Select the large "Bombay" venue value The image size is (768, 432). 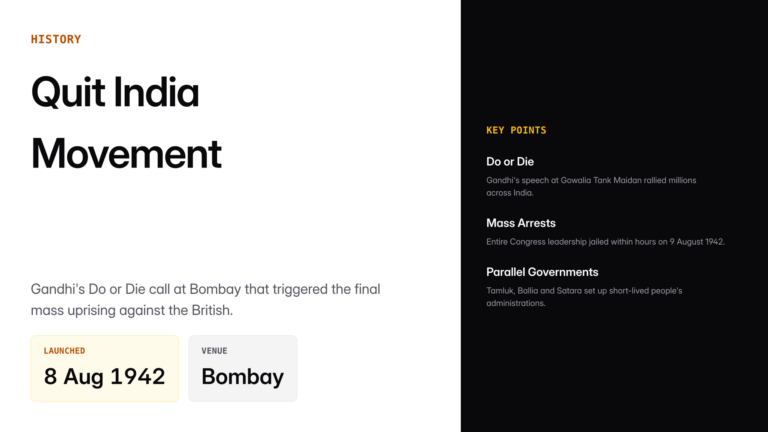pos(242,377)
